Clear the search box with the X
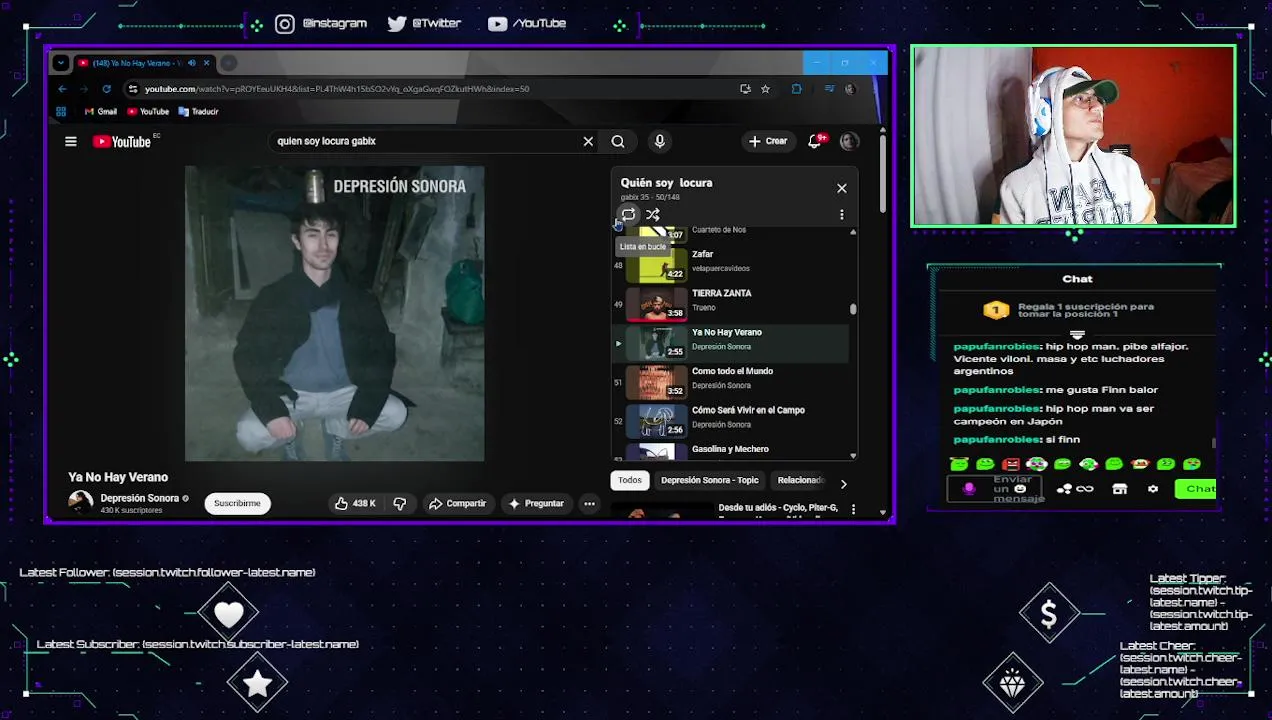The width and height of the screenshot is (1272, 720). [x=588, y=141]
